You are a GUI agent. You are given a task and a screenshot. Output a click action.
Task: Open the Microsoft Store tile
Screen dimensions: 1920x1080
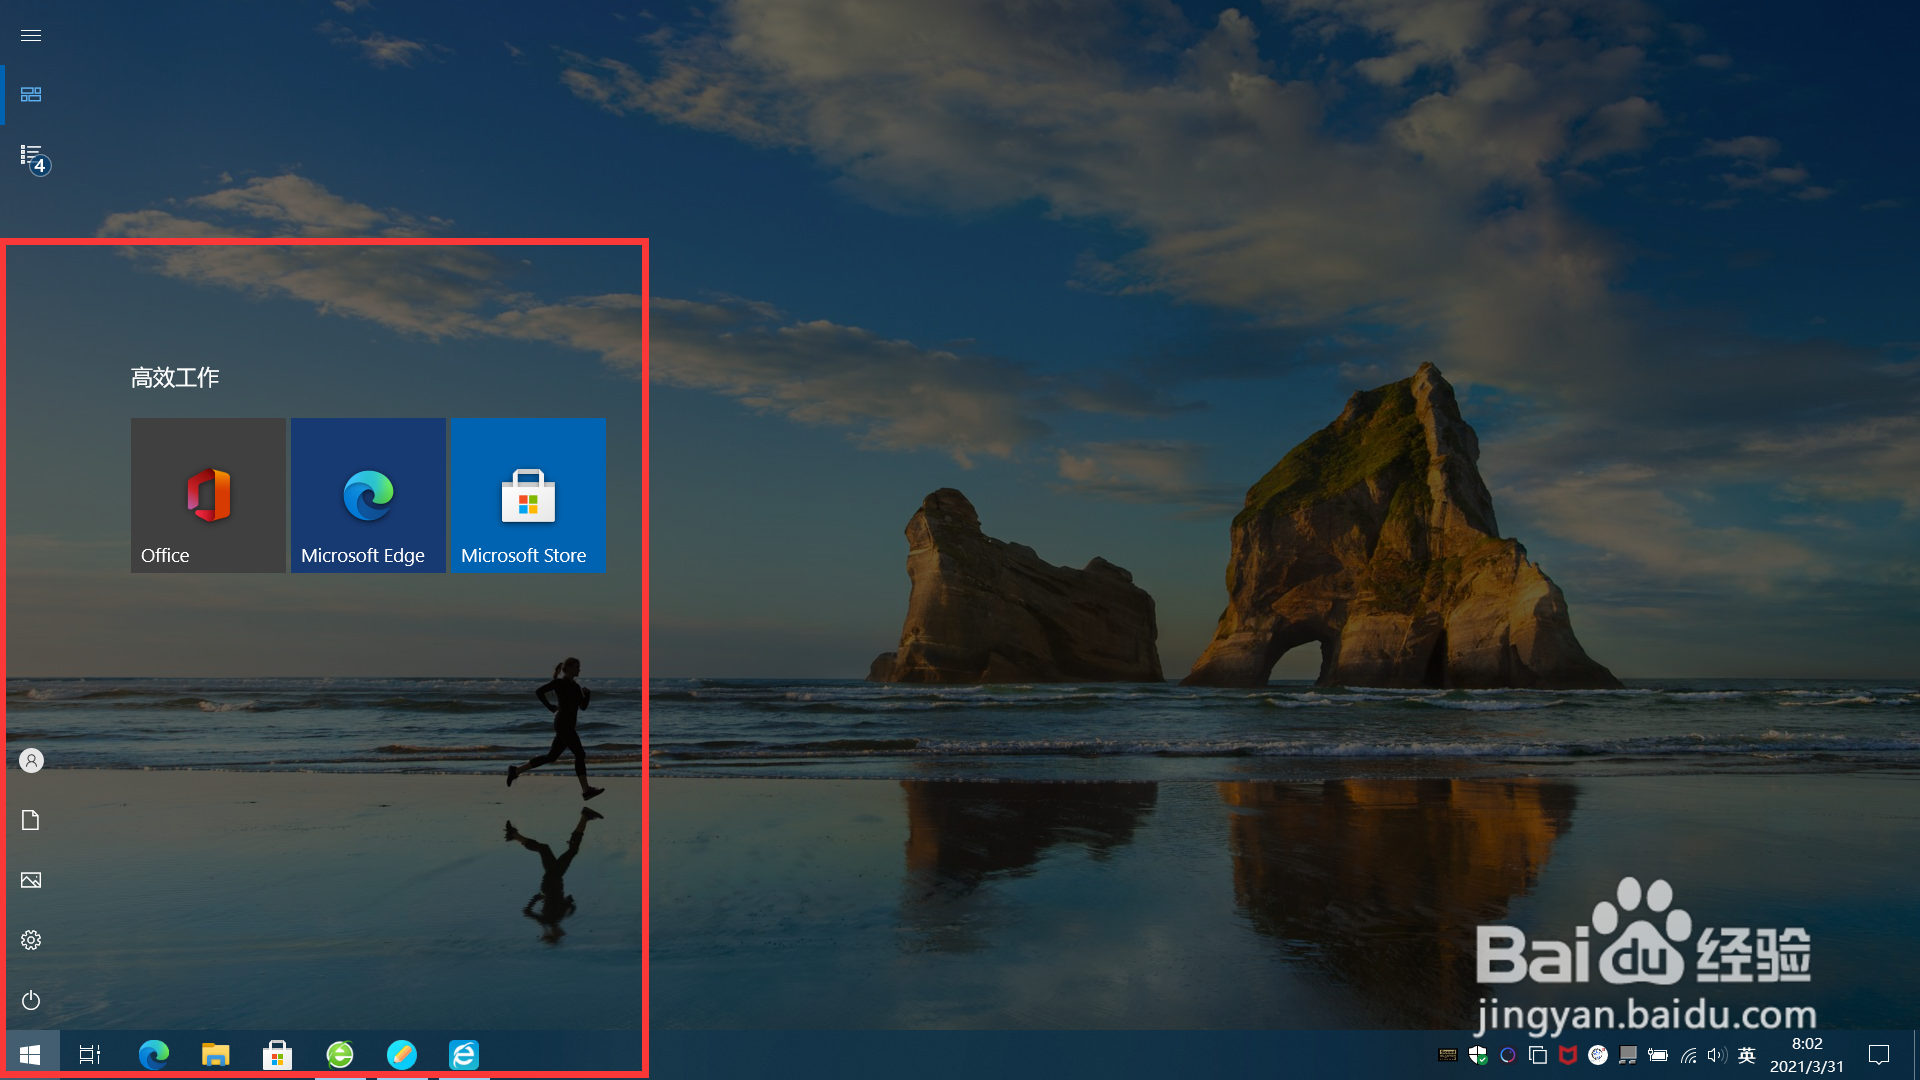click(528, 495)
